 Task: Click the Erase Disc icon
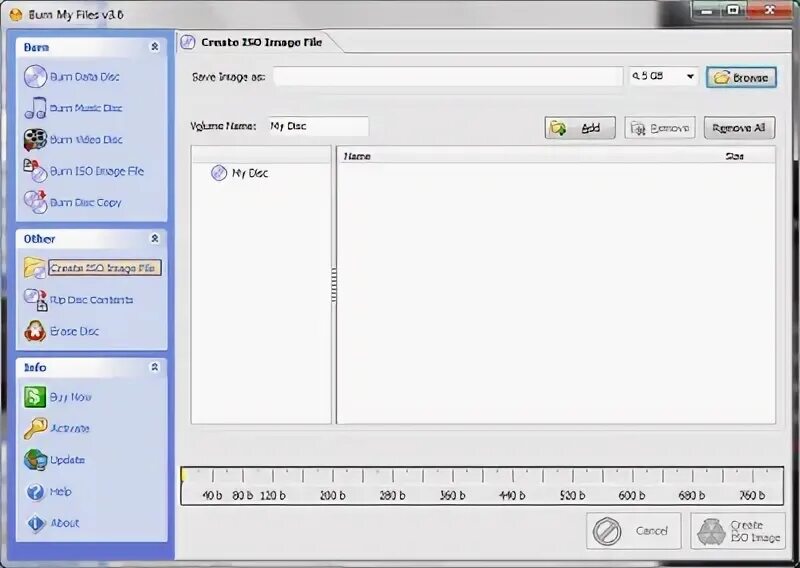[x=35, y=331]
